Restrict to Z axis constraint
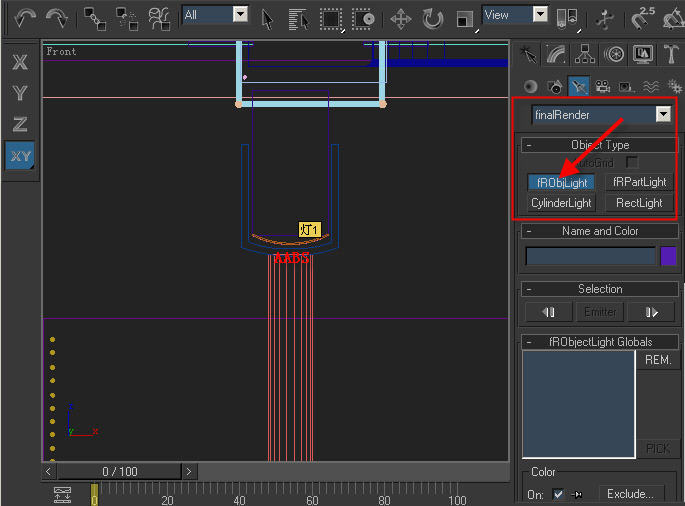 (20, 124)
